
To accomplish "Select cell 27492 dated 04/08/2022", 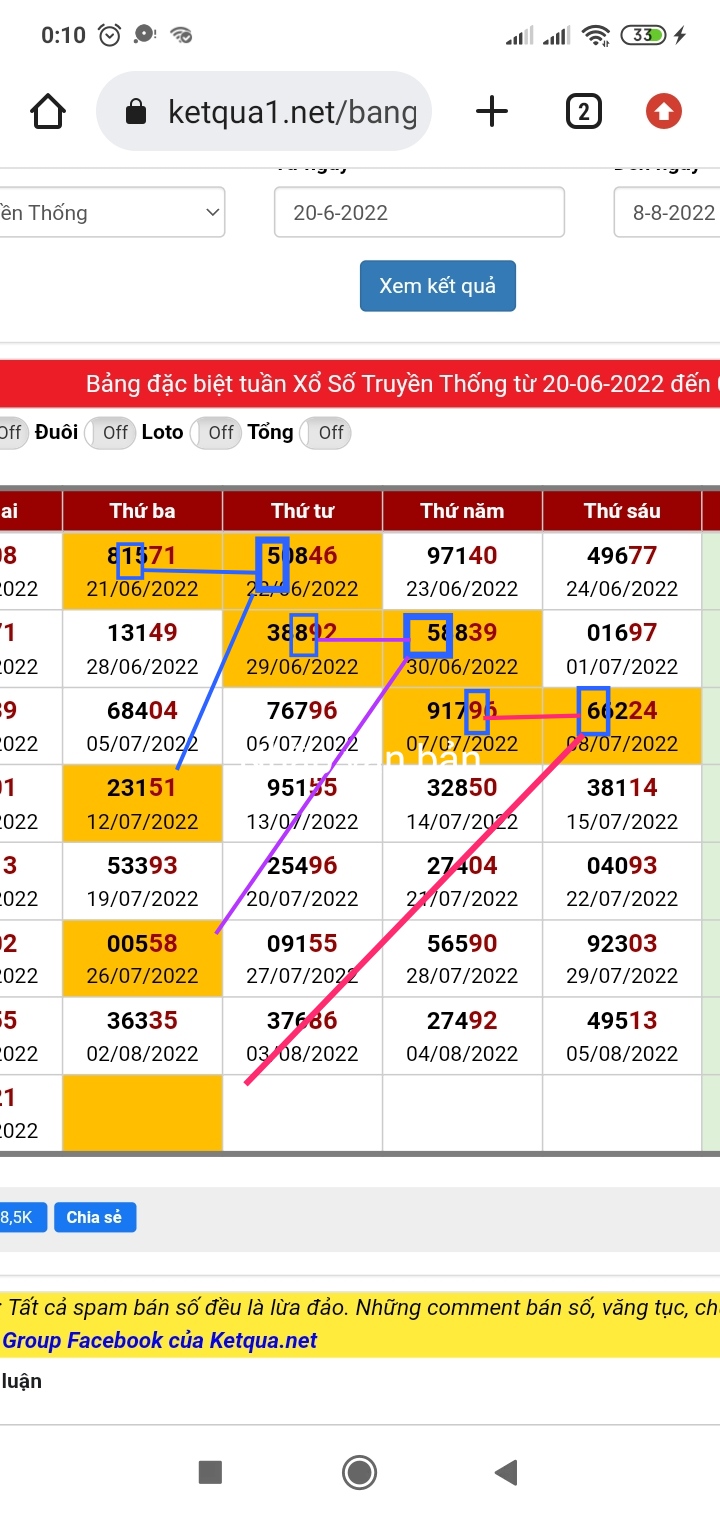I will 462,1037.
